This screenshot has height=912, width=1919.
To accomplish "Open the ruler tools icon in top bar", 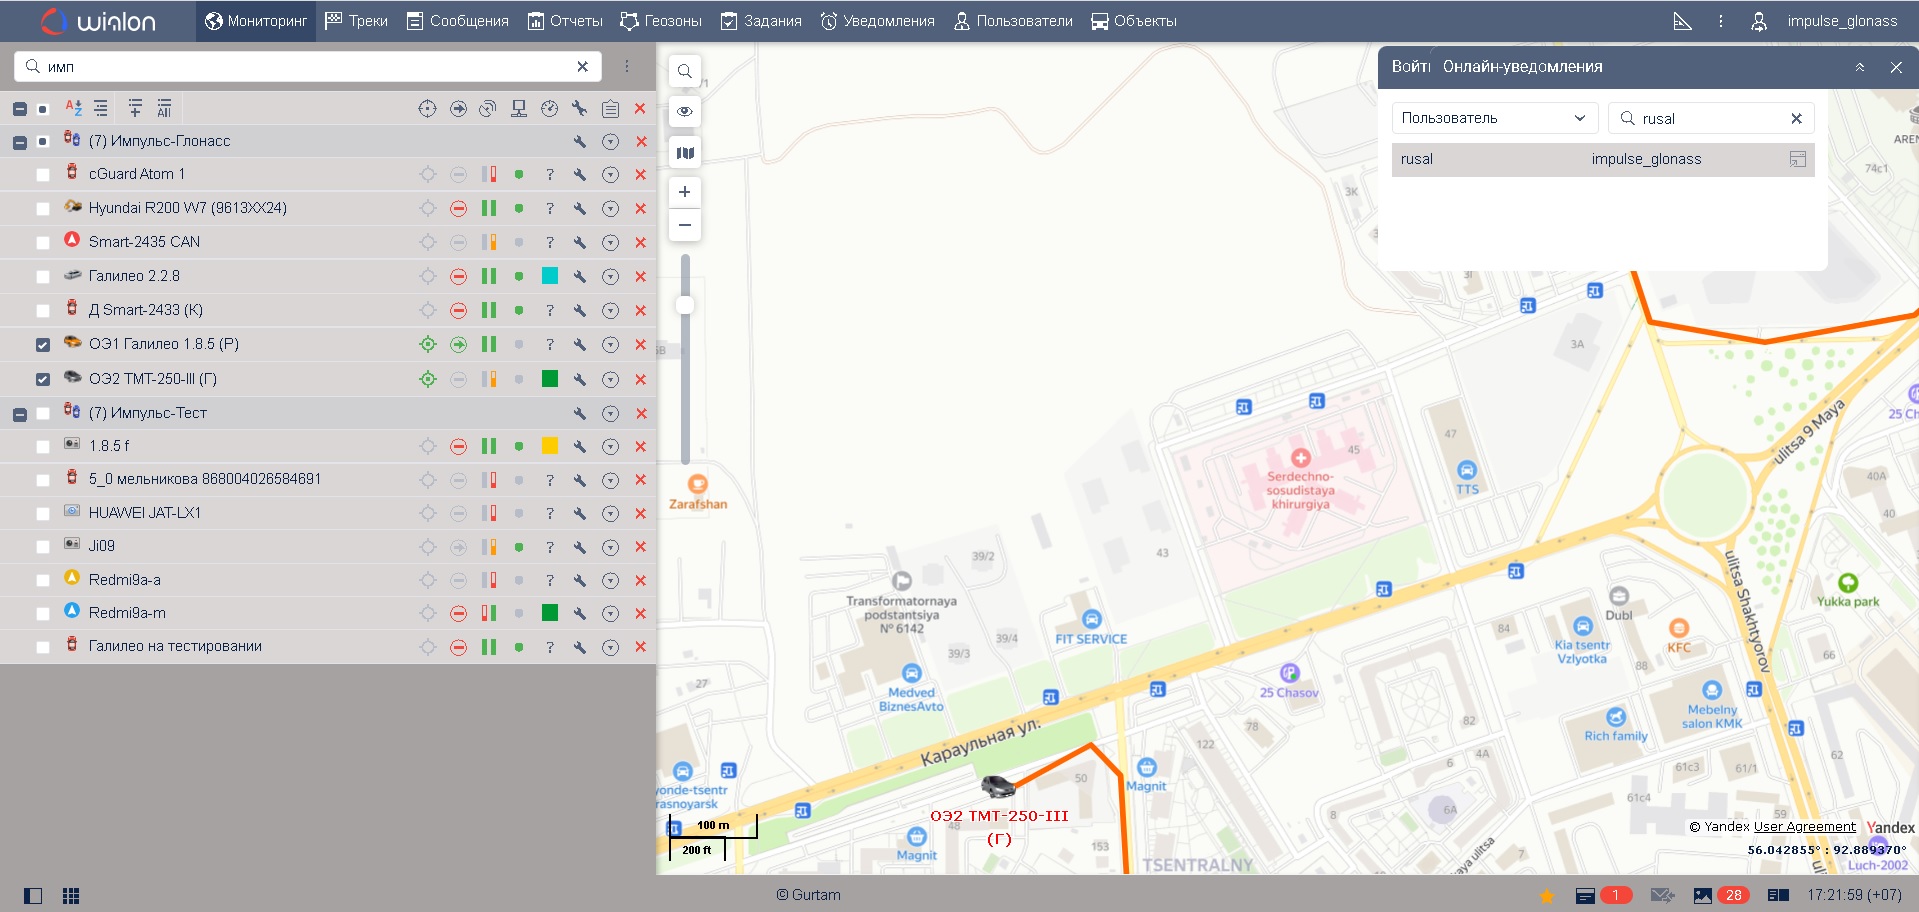I will (x=1682, y=21).
